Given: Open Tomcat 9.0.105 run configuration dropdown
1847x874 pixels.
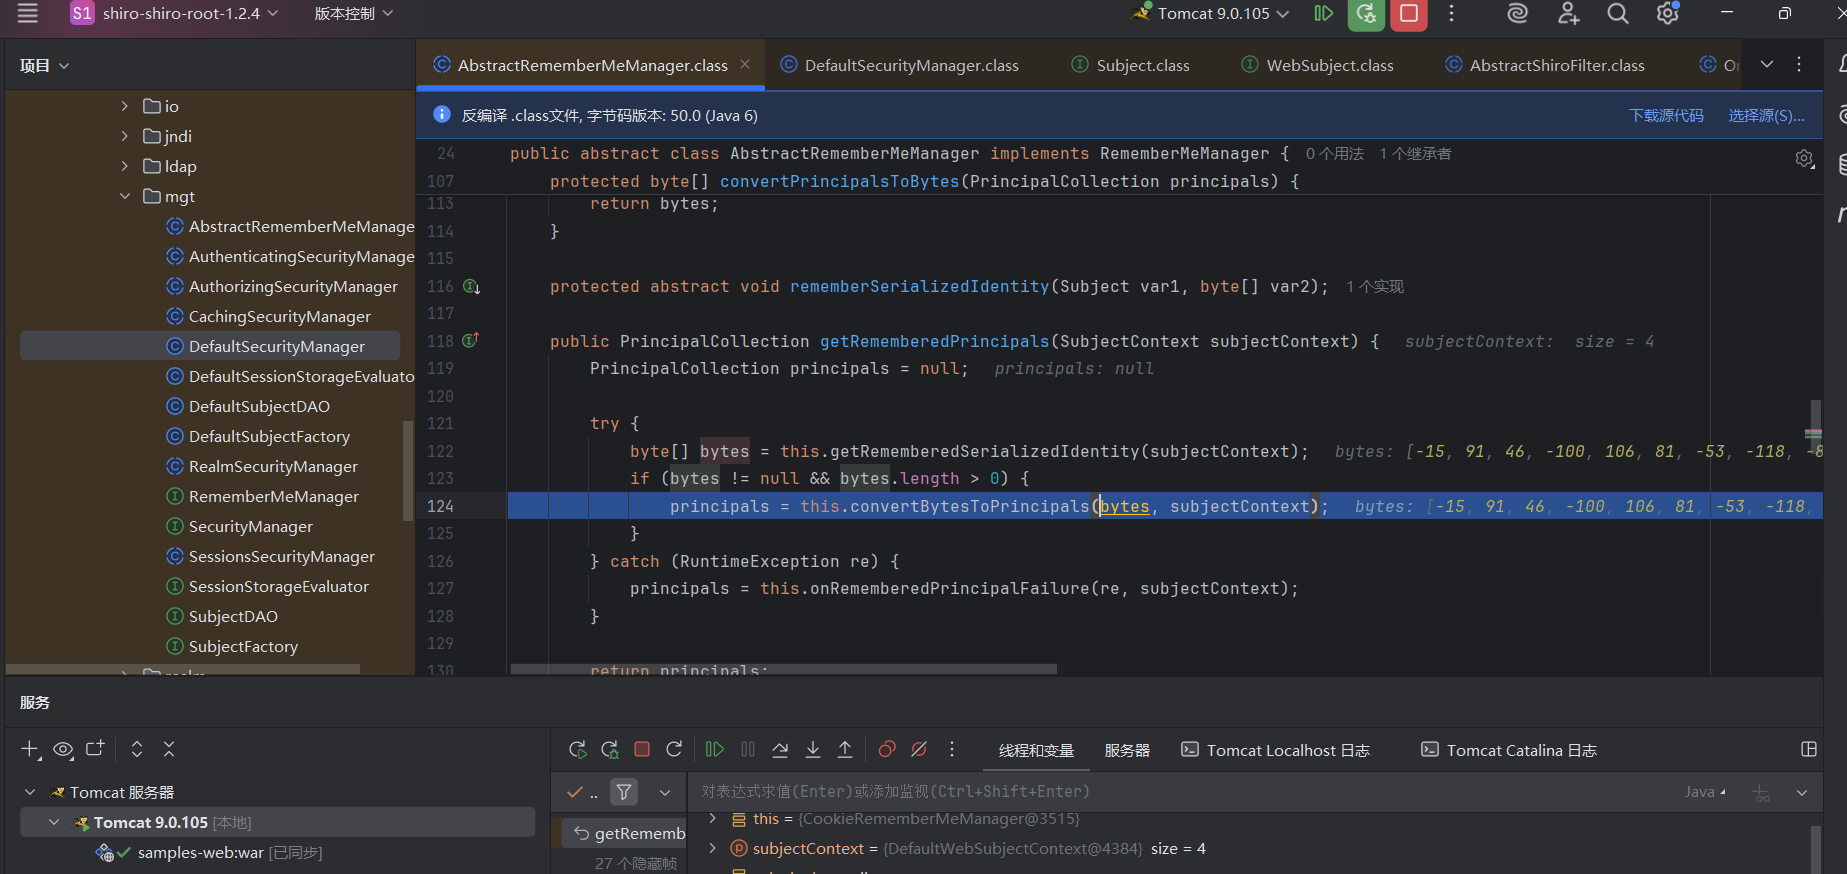Looking at the screenshot, I should (1212, 14).
